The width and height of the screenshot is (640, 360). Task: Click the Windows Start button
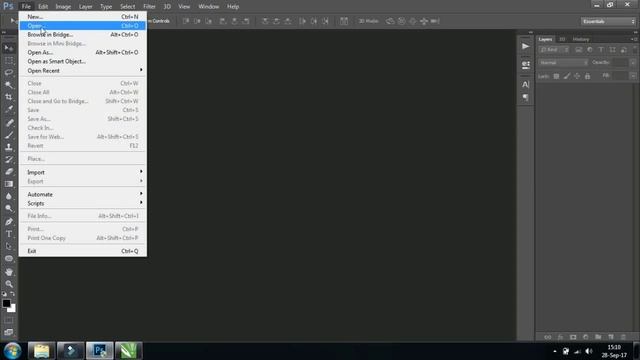pos(12,351)
